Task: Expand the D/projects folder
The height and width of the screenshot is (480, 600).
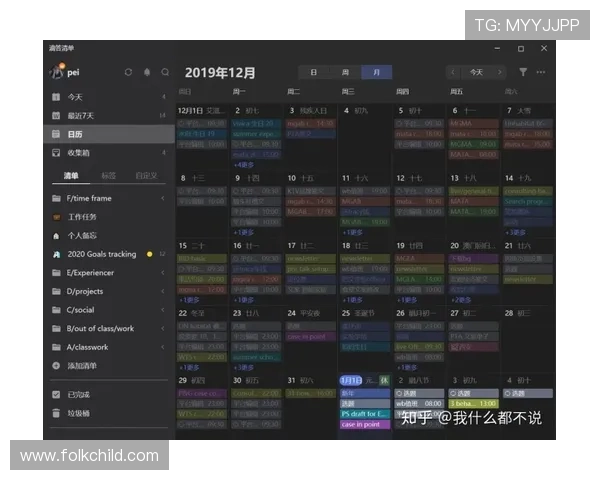Action: [x=85, y=291]
